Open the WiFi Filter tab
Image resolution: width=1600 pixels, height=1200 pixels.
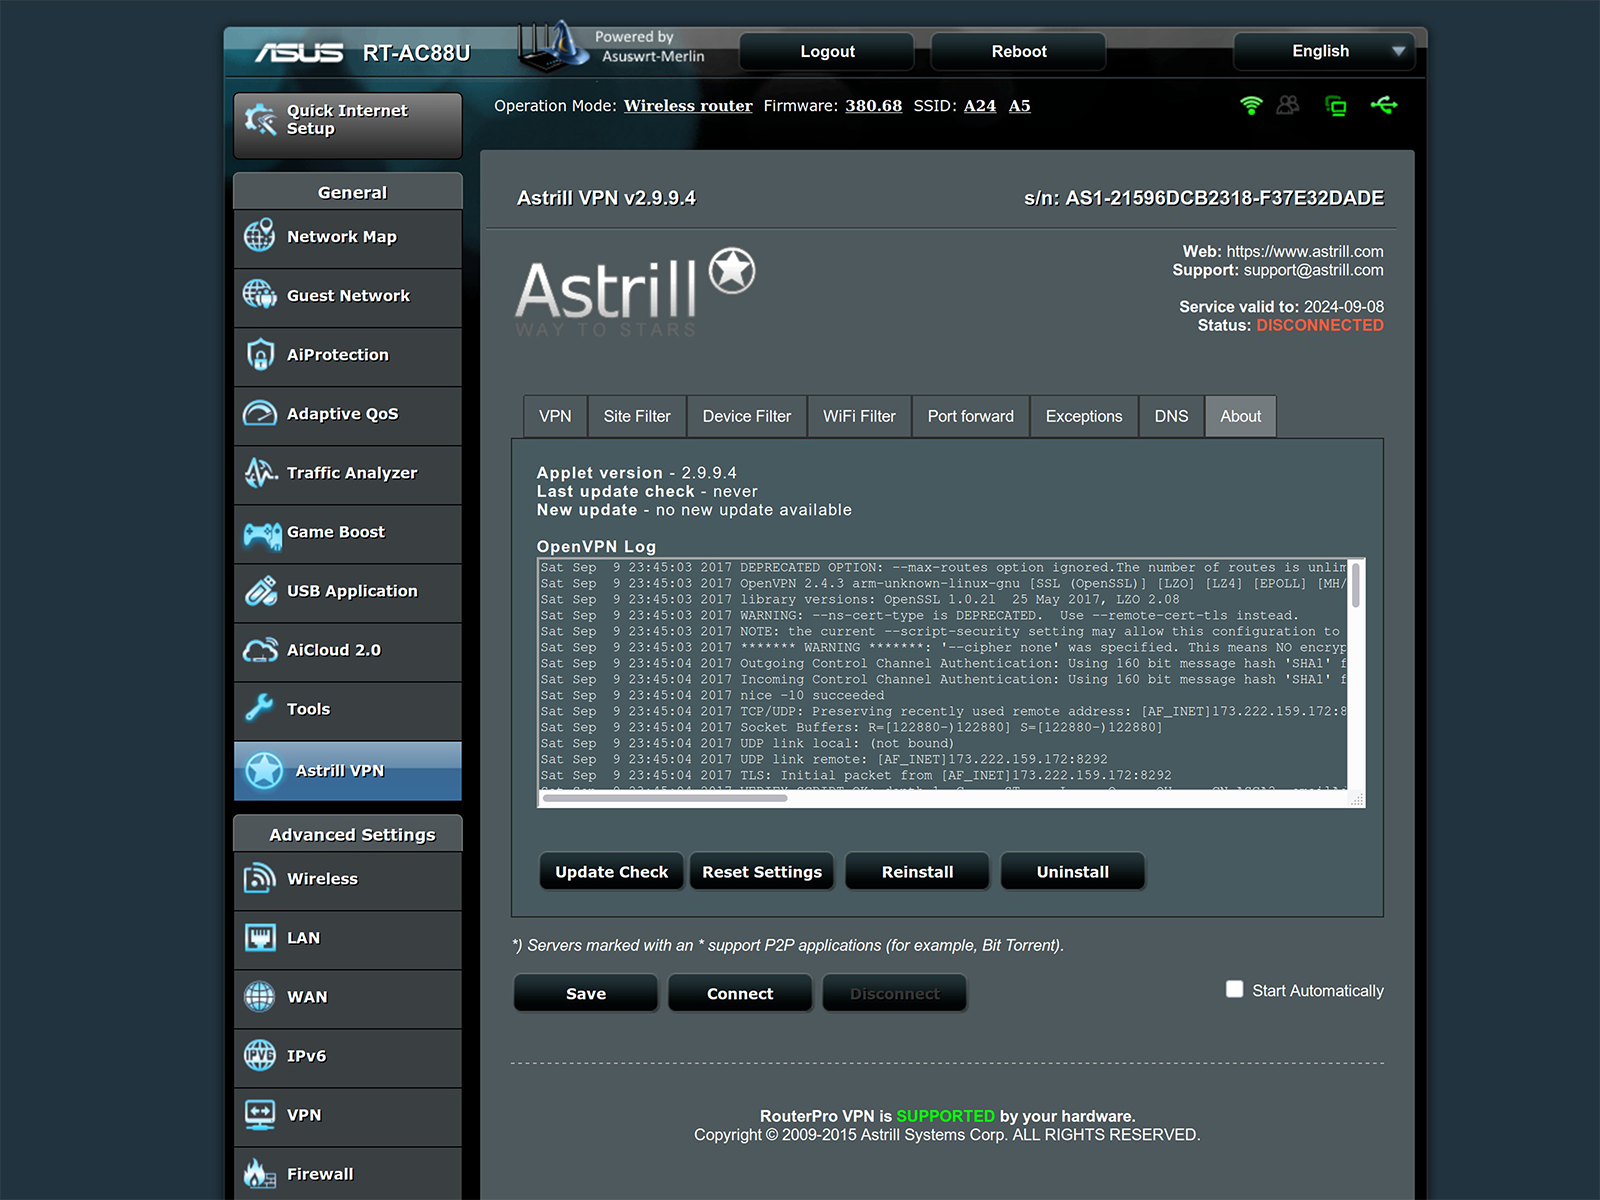859,416
